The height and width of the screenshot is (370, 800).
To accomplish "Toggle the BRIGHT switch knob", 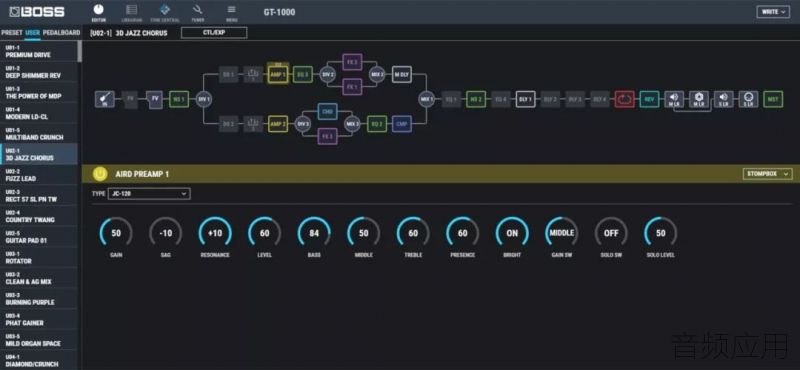I will [512, 233].
